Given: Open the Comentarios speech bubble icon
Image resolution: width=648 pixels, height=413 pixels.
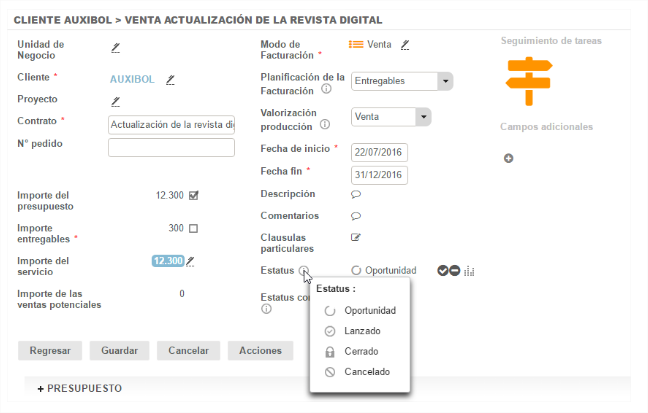Looking at the screenshot, I should pyautogui.click(x=355, y=216).
